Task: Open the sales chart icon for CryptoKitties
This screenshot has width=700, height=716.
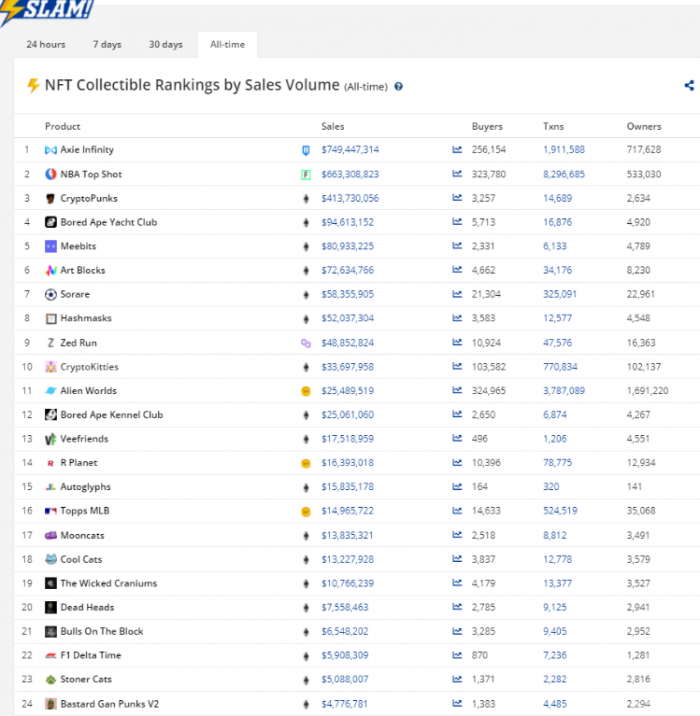Action: pos(457,366)
